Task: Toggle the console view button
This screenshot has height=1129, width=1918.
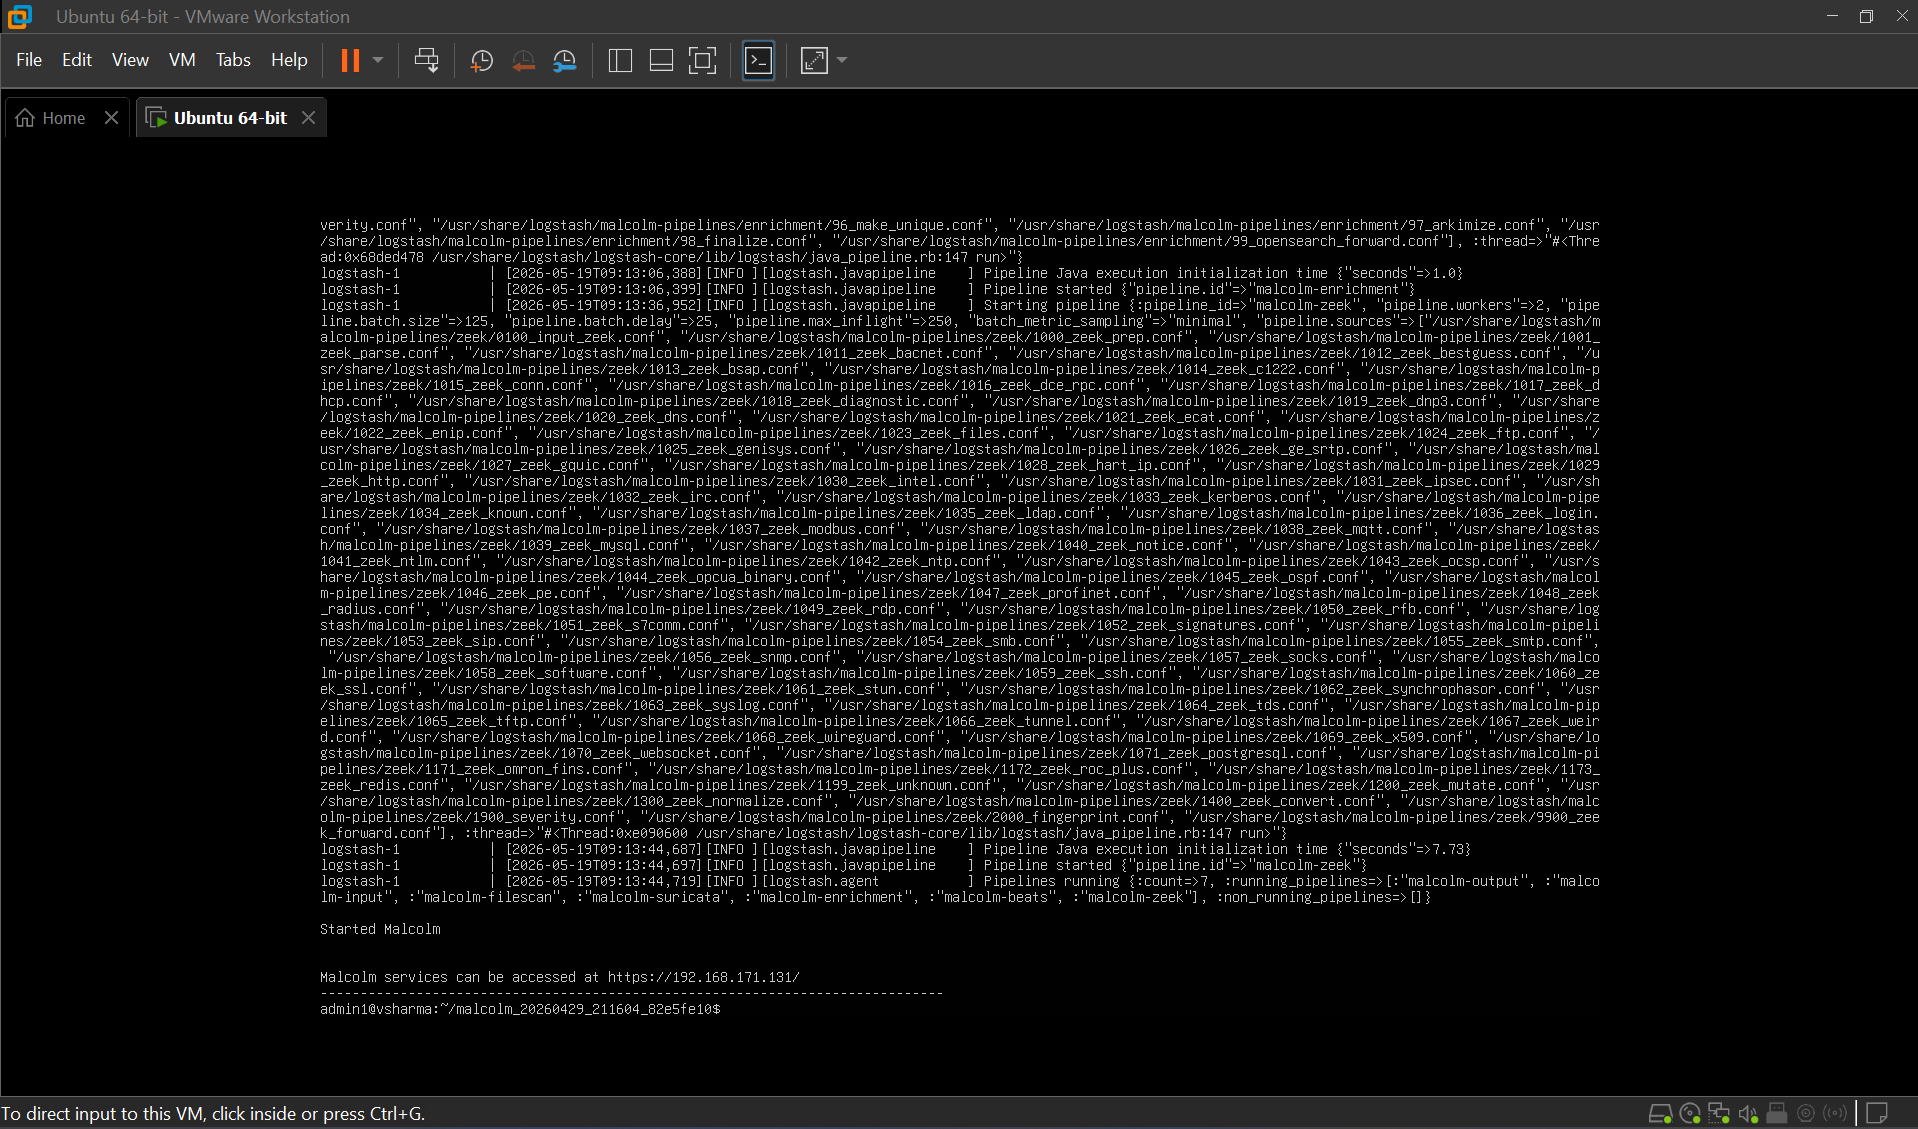Action: click(x=759, y=61)
